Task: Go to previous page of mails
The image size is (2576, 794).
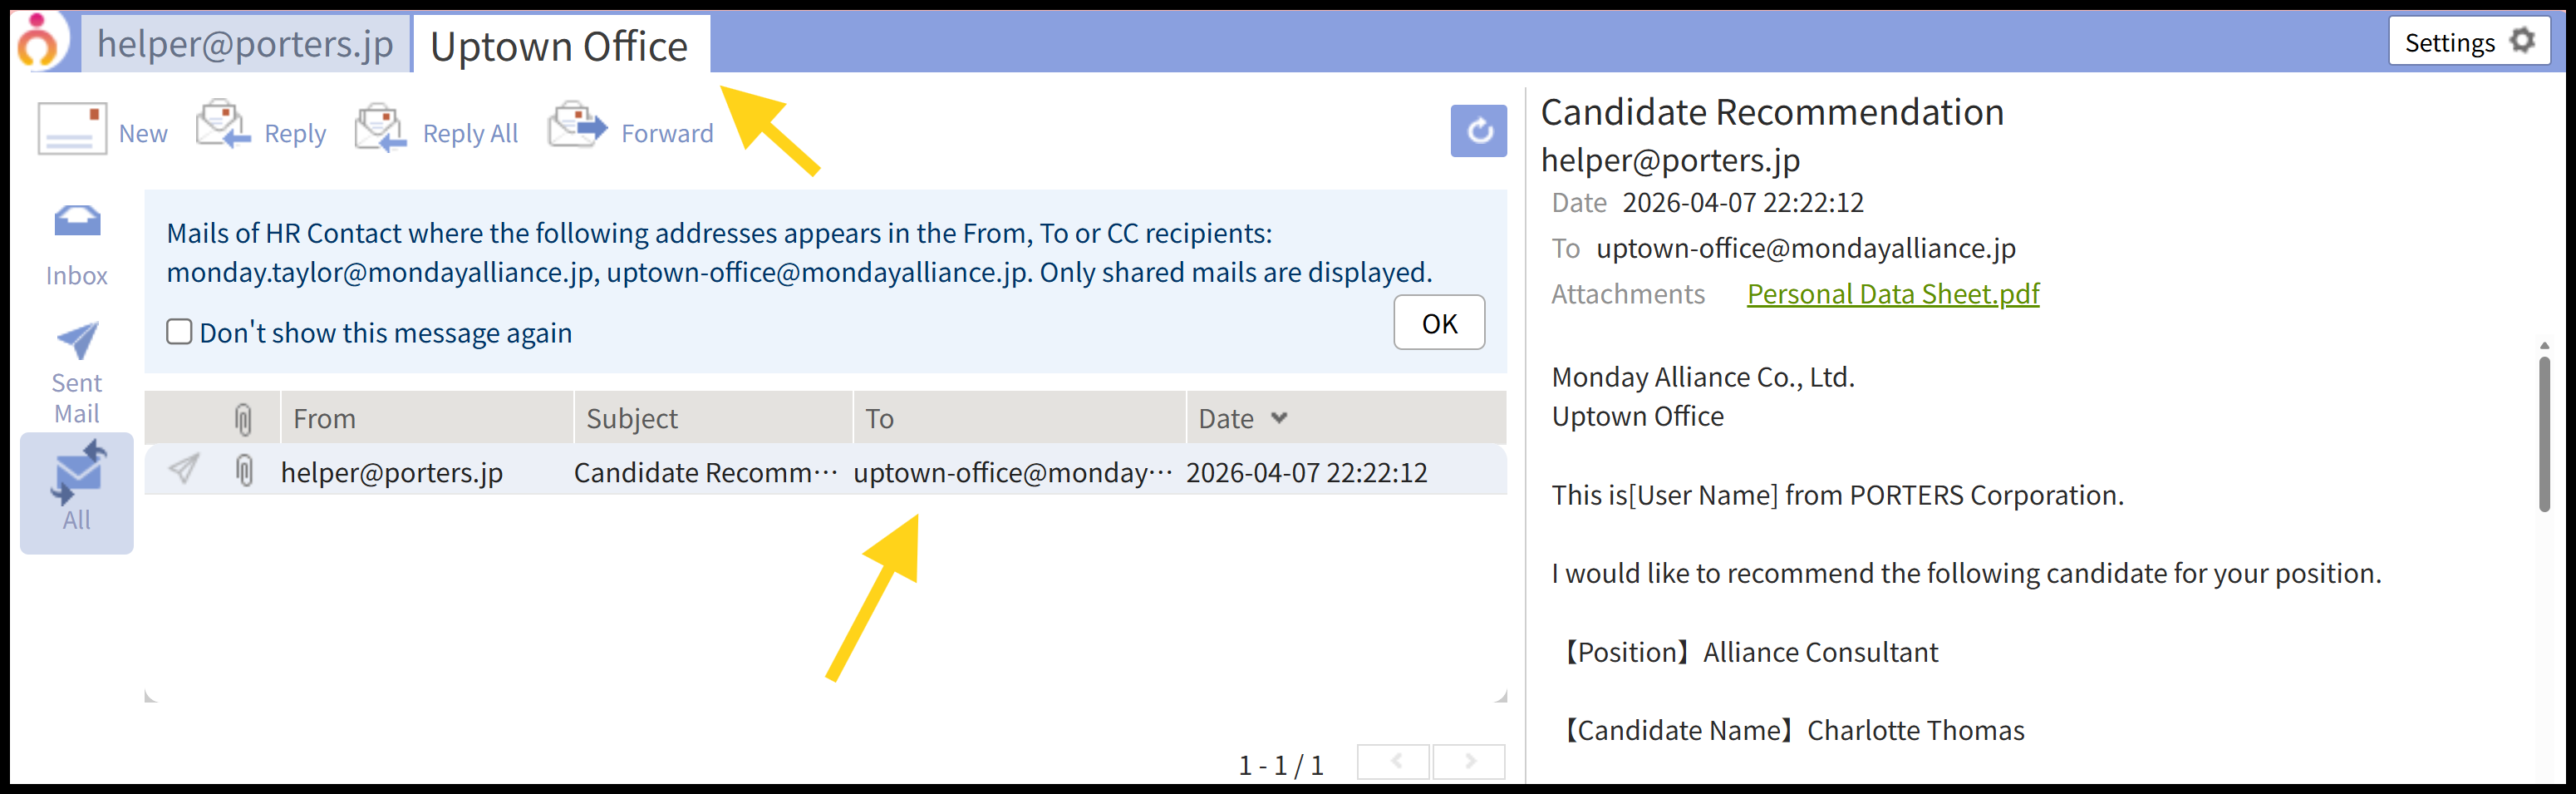Action: coord(1395,761)
